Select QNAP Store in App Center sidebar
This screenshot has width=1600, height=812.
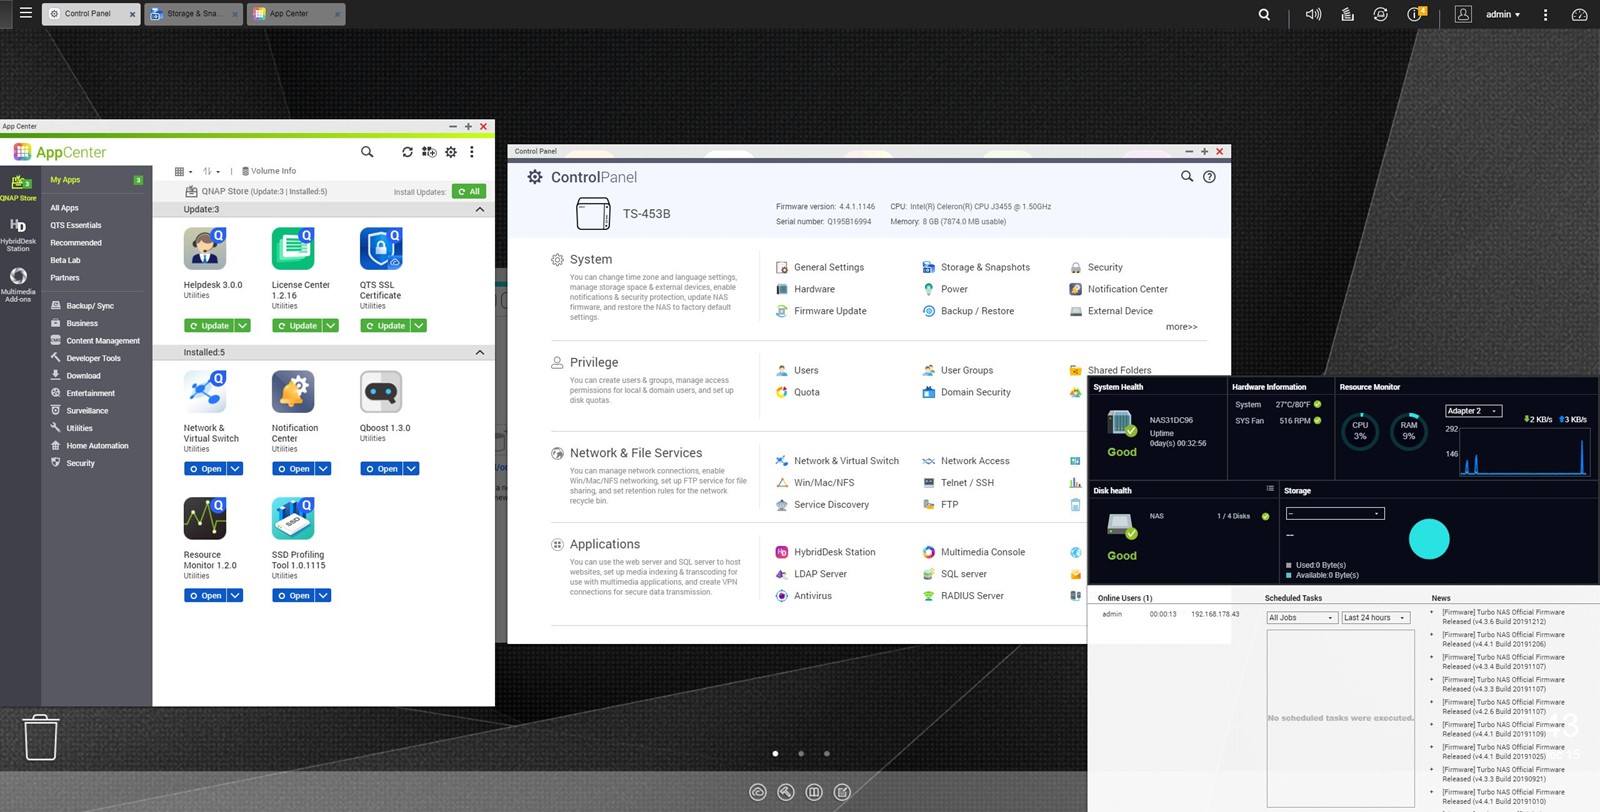[19, 187]
